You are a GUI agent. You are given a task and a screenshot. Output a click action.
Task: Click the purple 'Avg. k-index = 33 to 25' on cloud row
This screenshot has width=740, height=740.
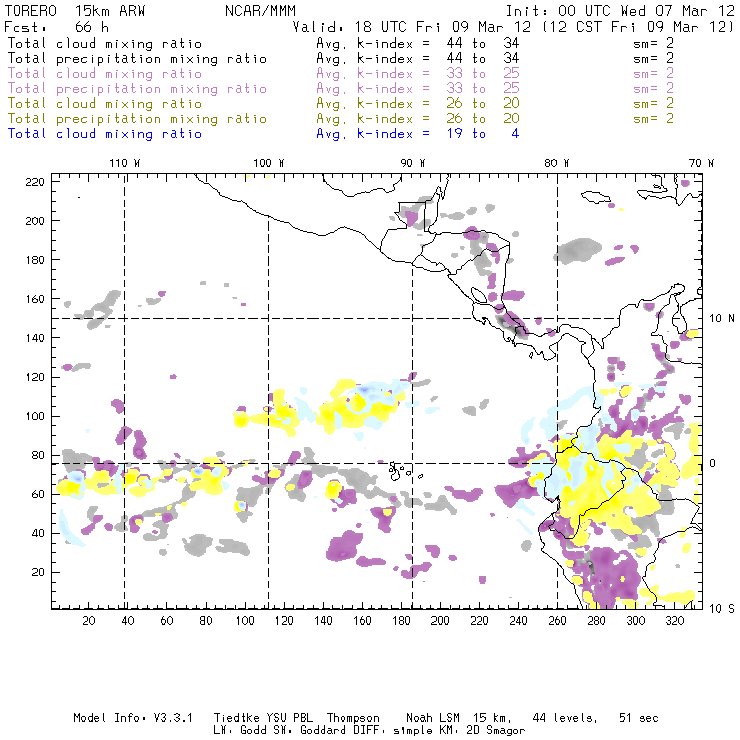(x=418, y=74)
